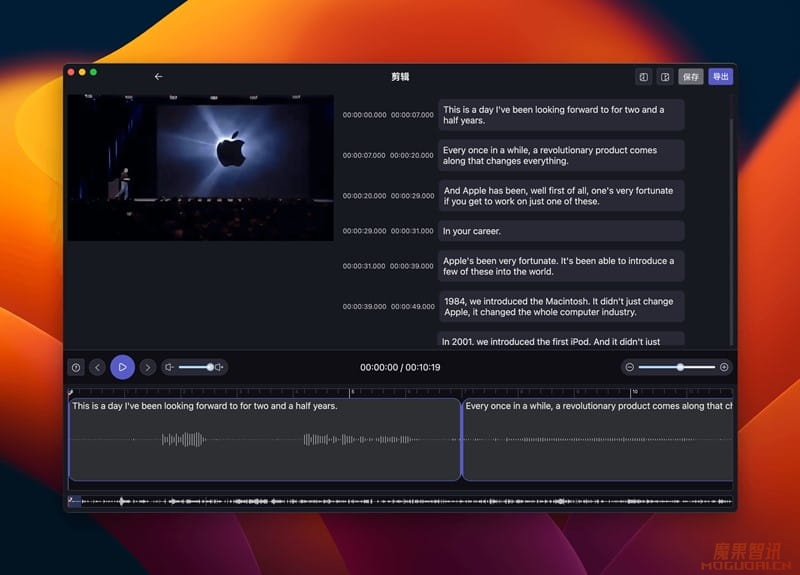Click start time 00:00:31.000

pyautogui.click(x=364, y=266)
